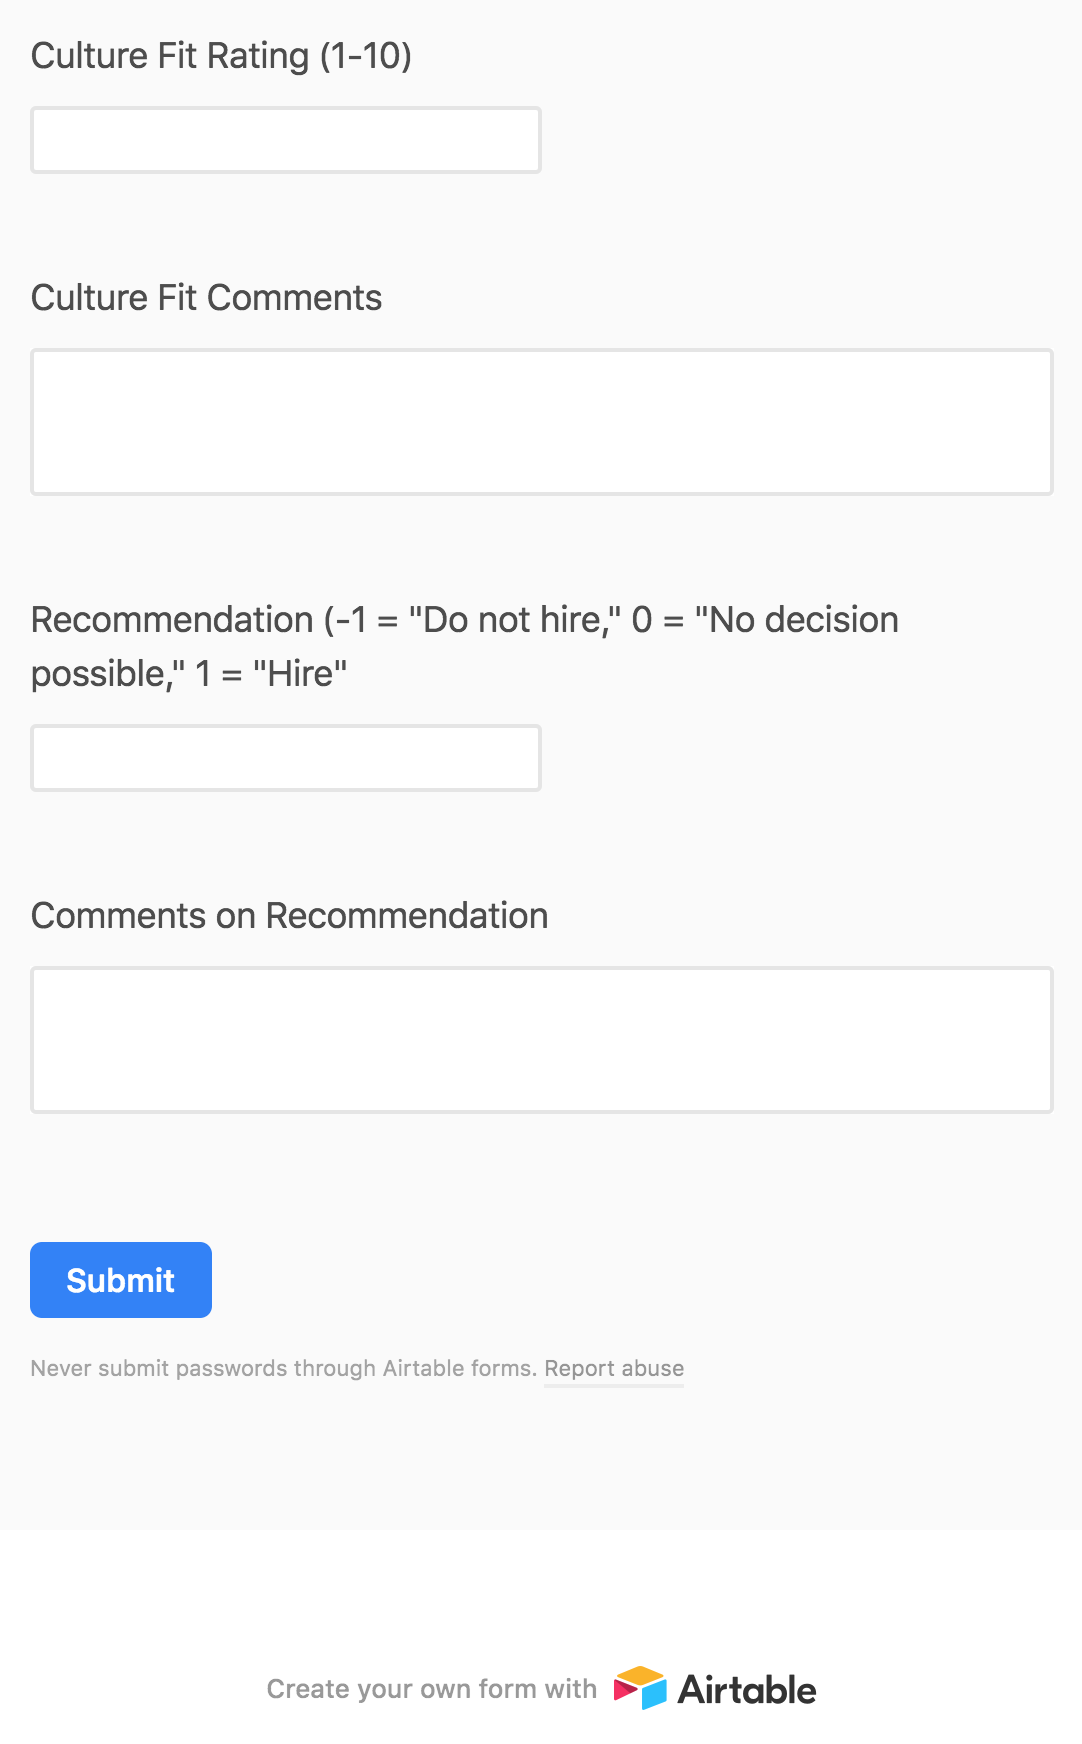Select the Recommendation number input box
This screenshot has width=1082, height=1744.
(x=286, y=758)
